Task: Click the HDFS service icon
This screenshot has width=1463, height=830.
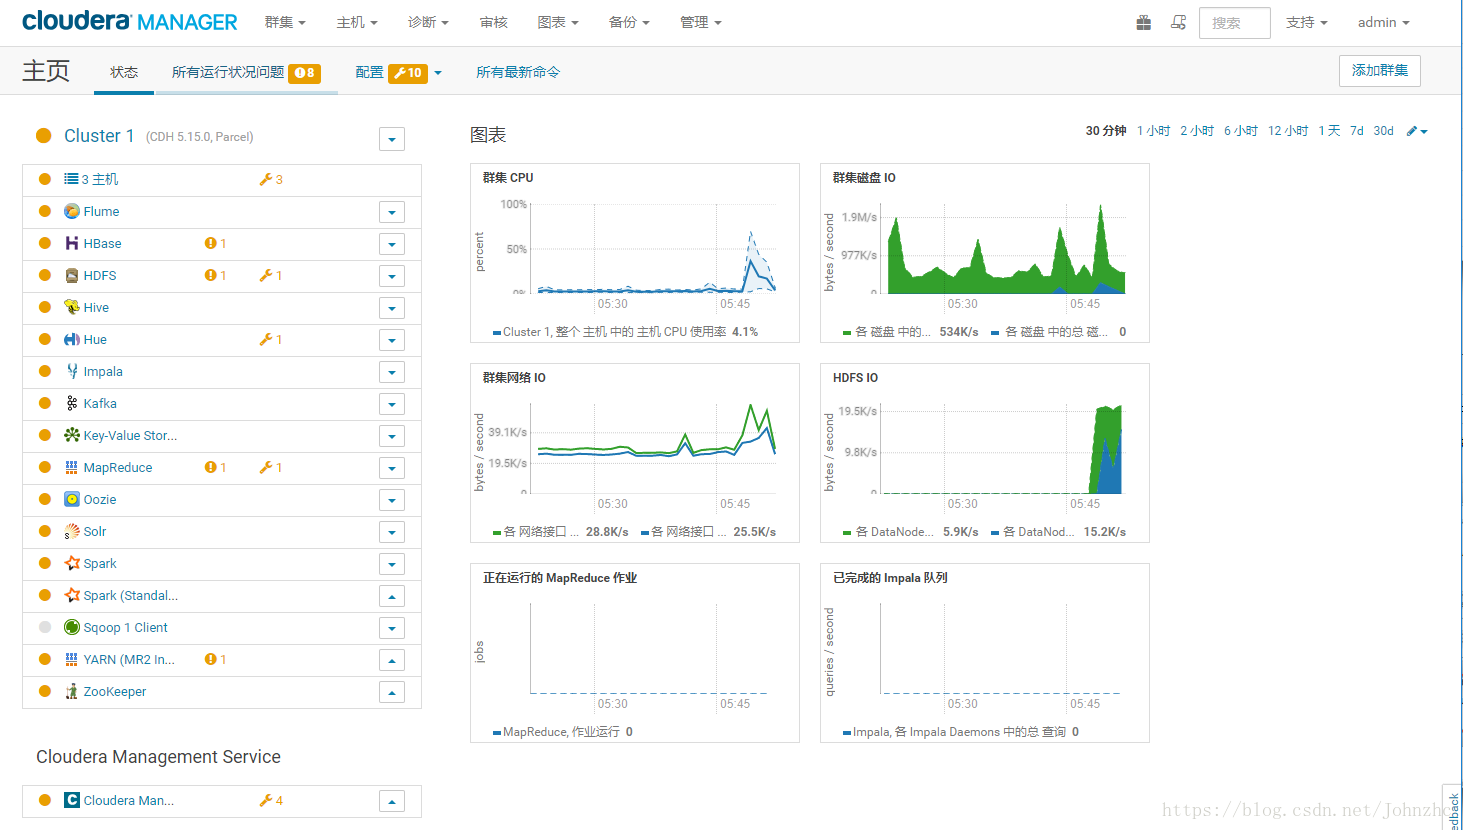Action: [x=72, y=275]
